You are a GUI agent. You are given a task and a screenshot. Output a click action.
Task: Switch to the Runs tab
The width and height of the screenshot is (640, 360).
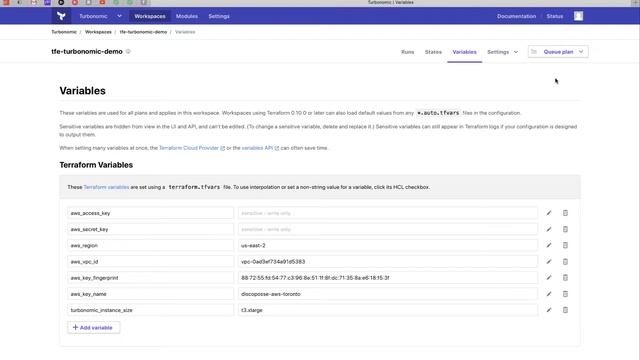(407, 52)
